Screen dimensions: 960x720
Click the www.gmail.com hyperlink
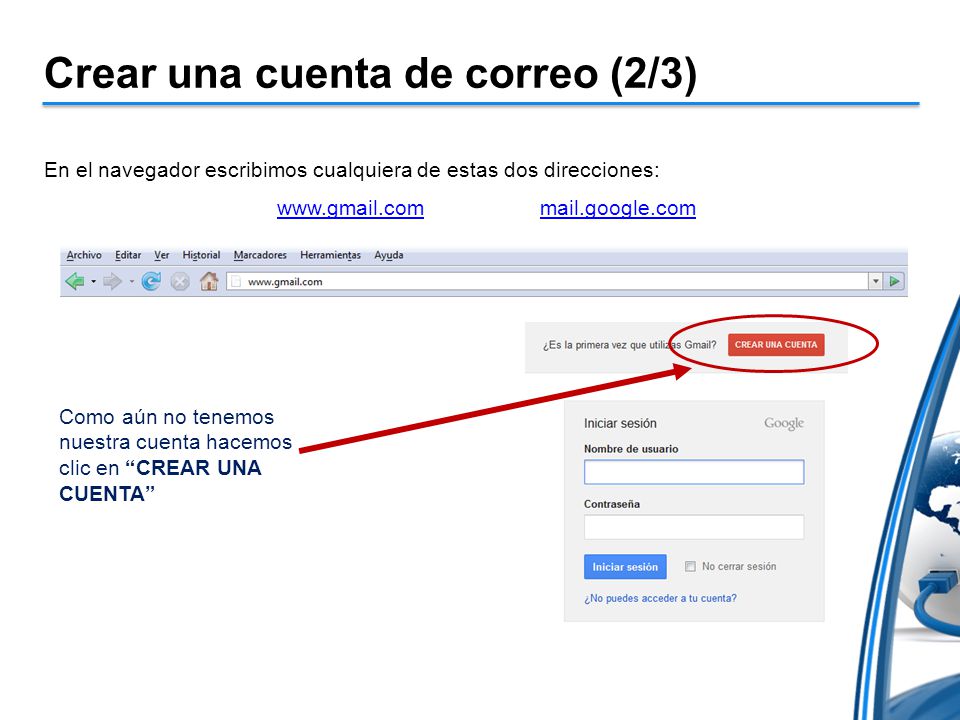coord(350,208)
